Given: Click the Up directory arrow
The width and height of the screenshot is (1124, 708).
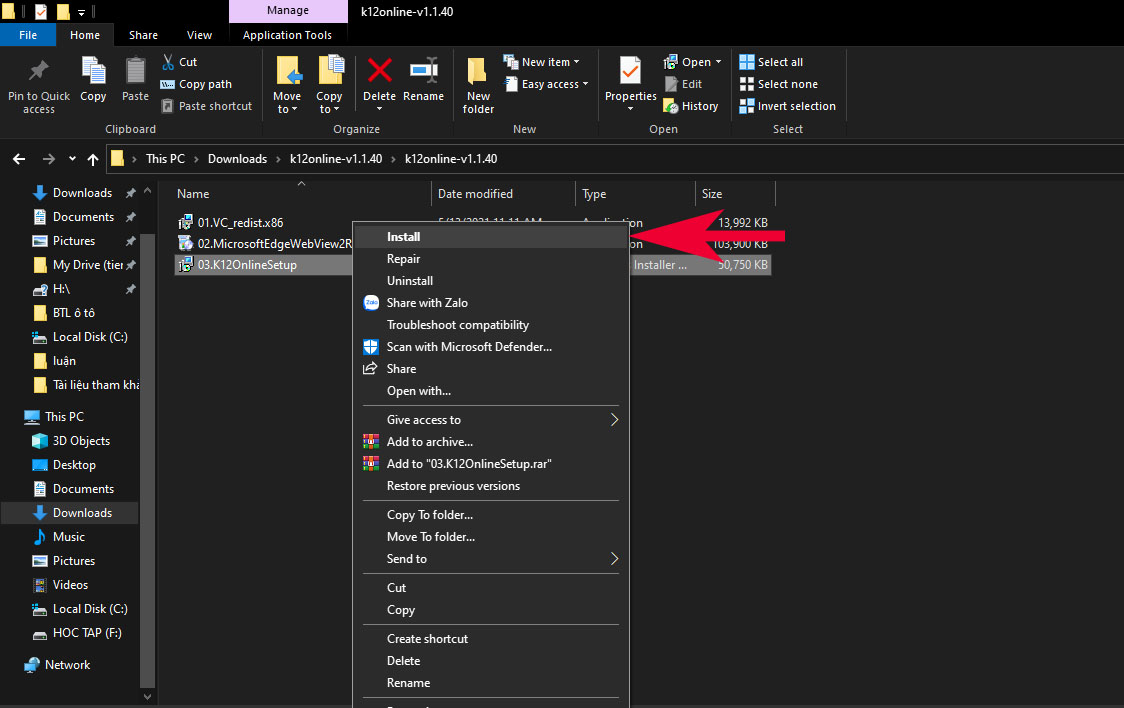Looking at the screenshot, I should [x=93, y=159].
